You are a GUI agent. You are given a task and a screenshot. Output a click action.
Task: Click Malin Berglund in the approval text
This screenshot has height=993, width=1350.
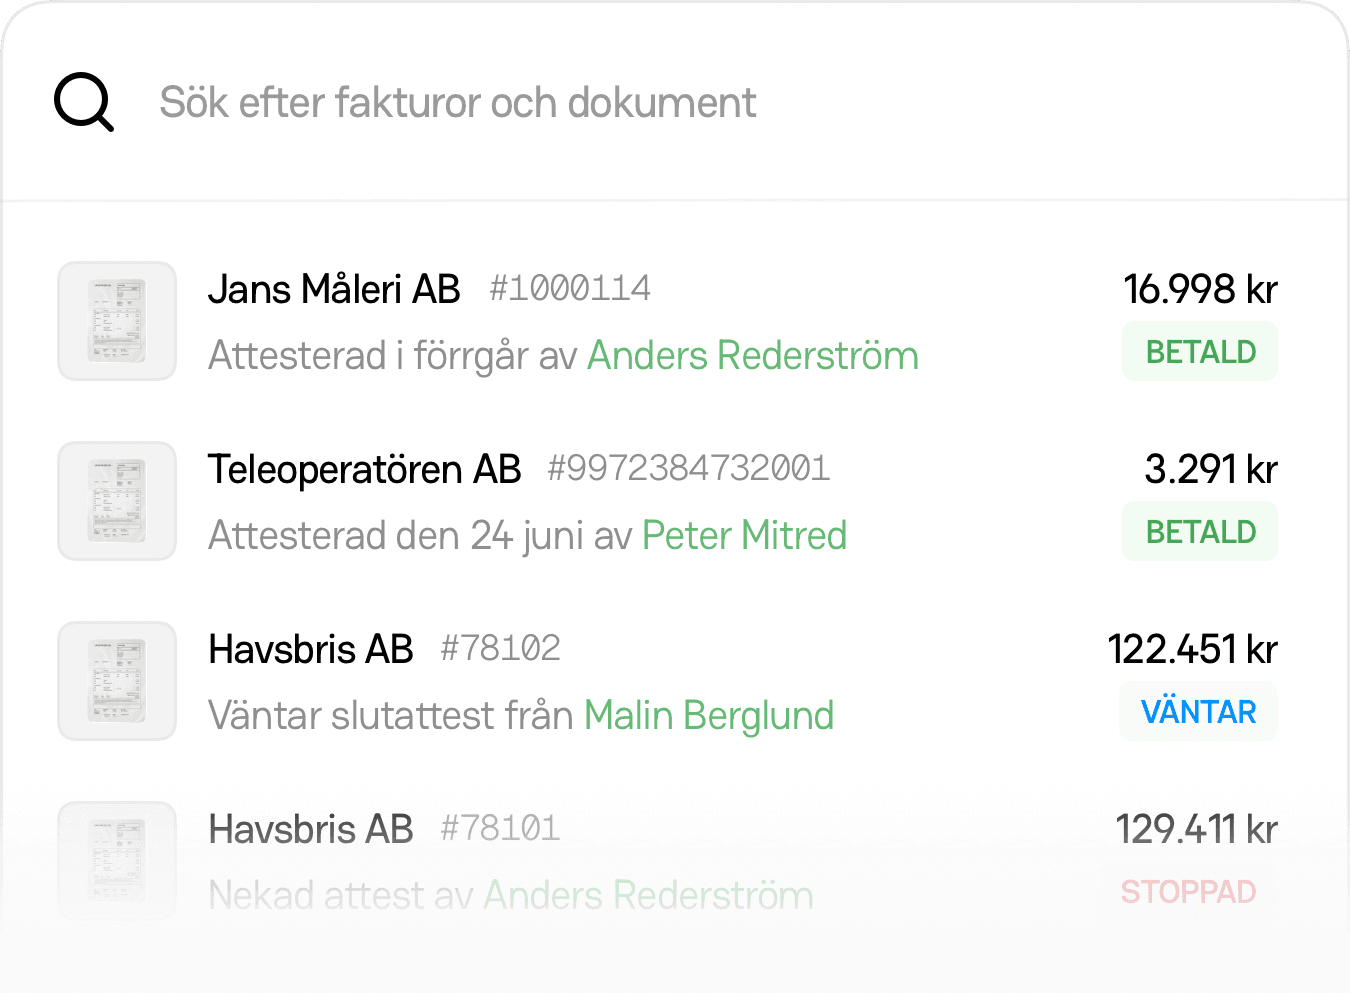pyautogui.click(x=709, y=715)
